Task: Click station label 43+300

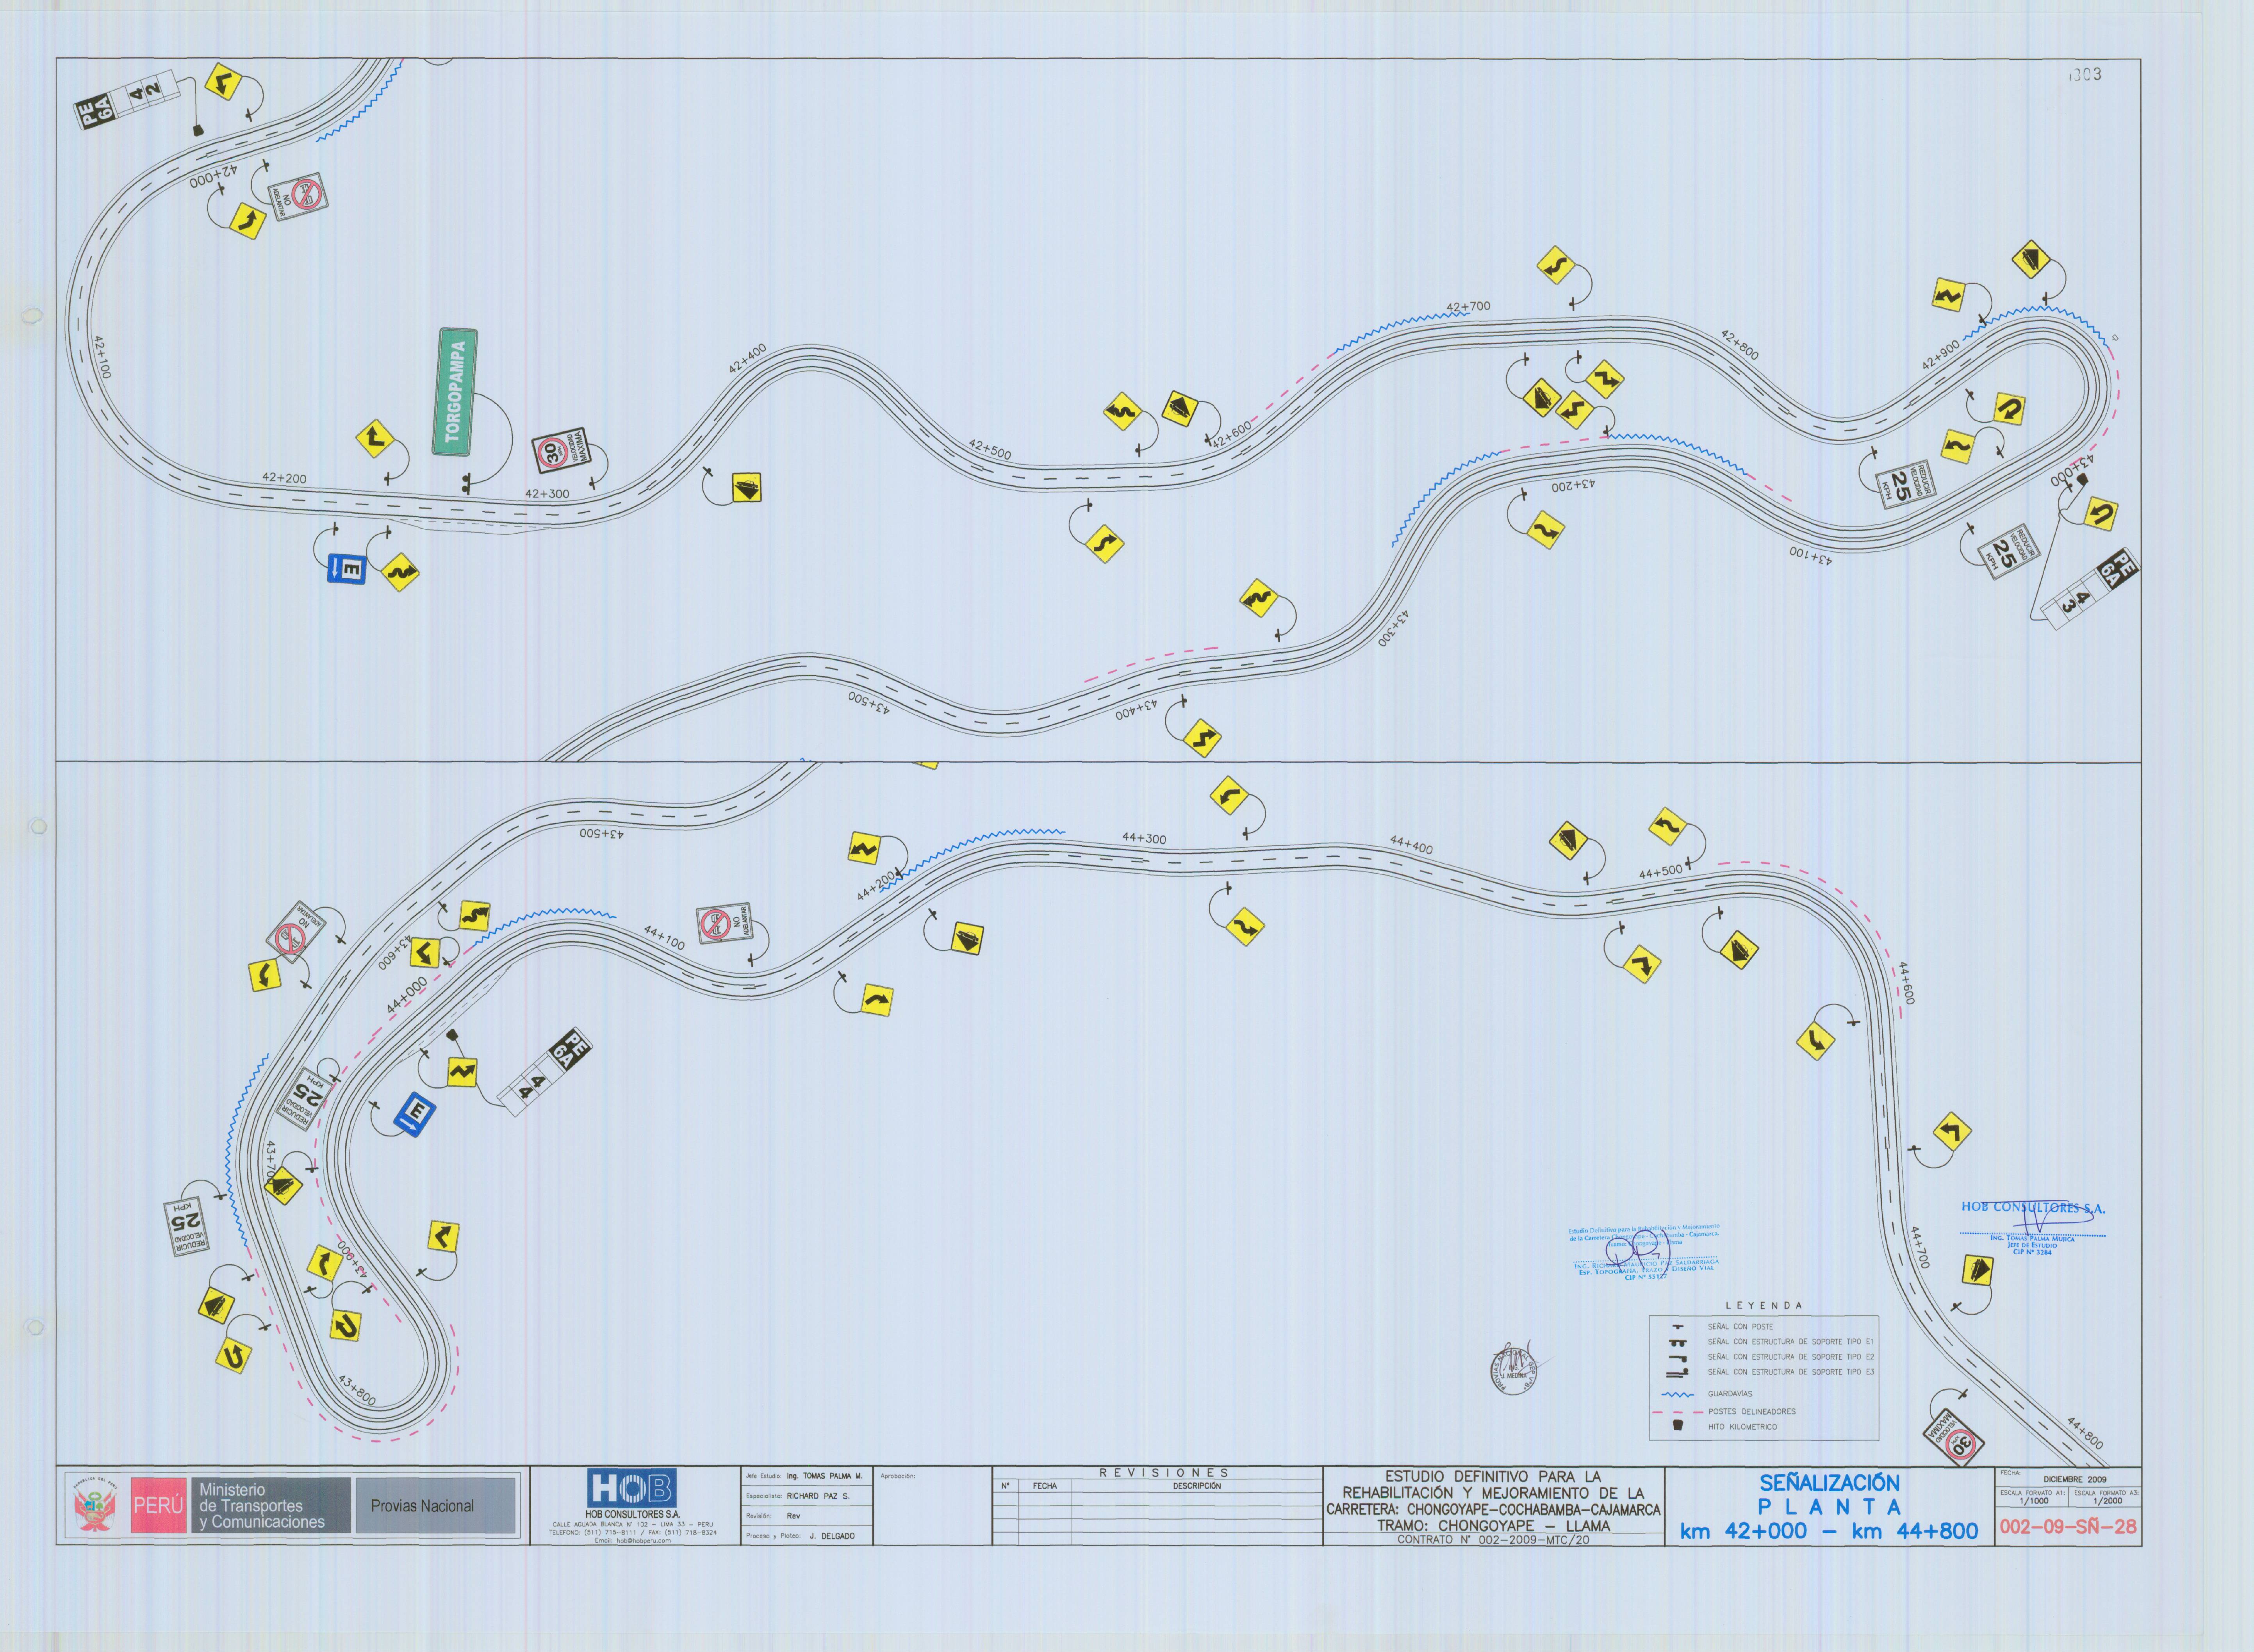Action: (1393, 628)
